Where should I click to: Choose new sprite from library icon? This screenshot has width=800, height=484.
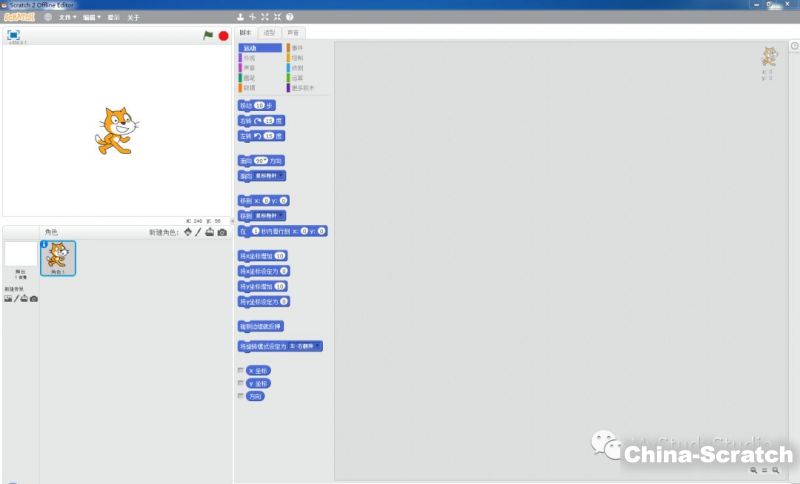tap(186, 232)
